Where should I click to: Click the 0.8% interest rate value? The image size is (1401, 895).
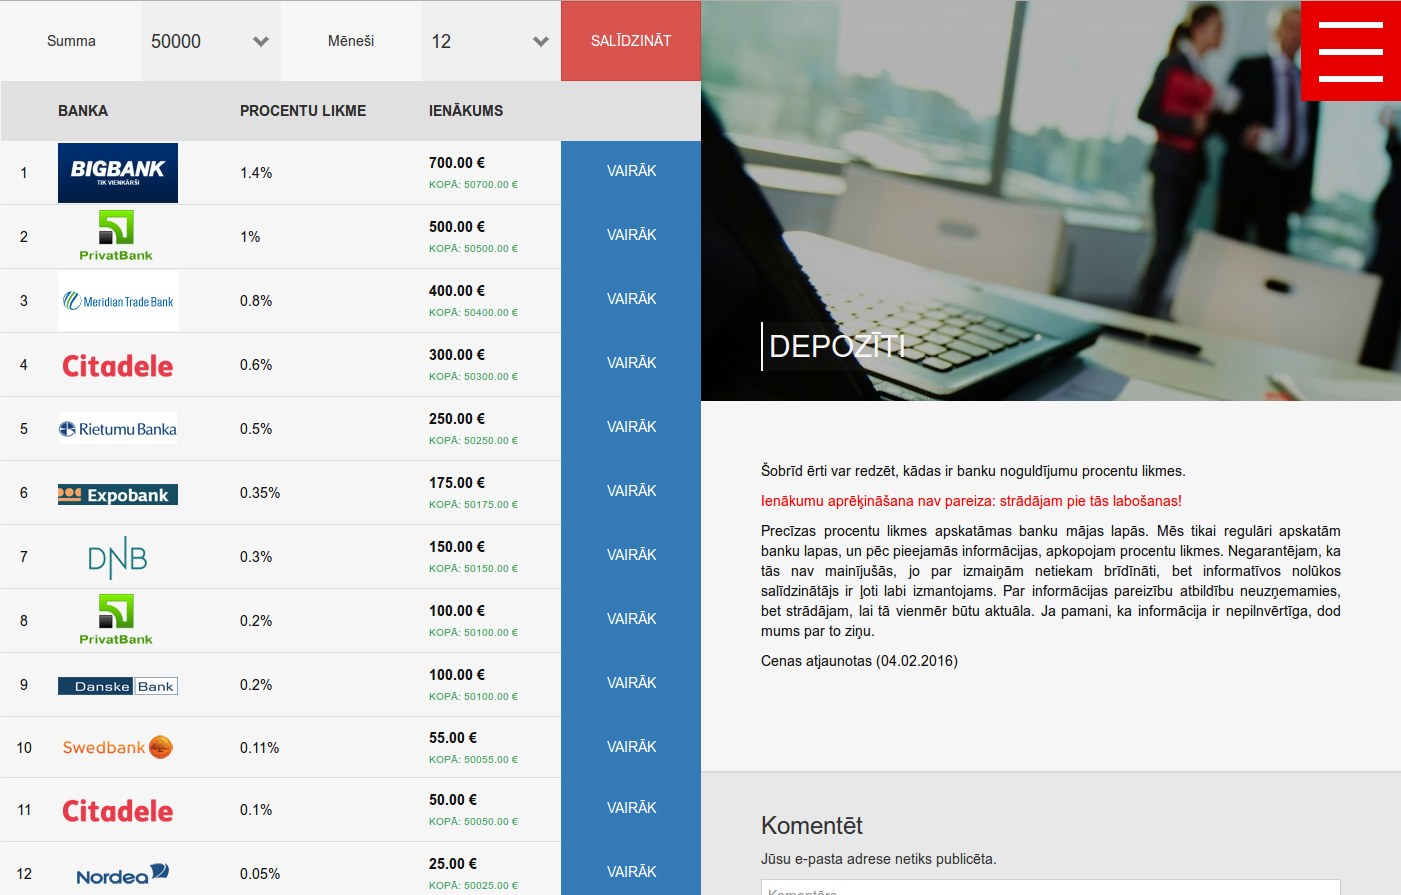click(x=256, y=301)
